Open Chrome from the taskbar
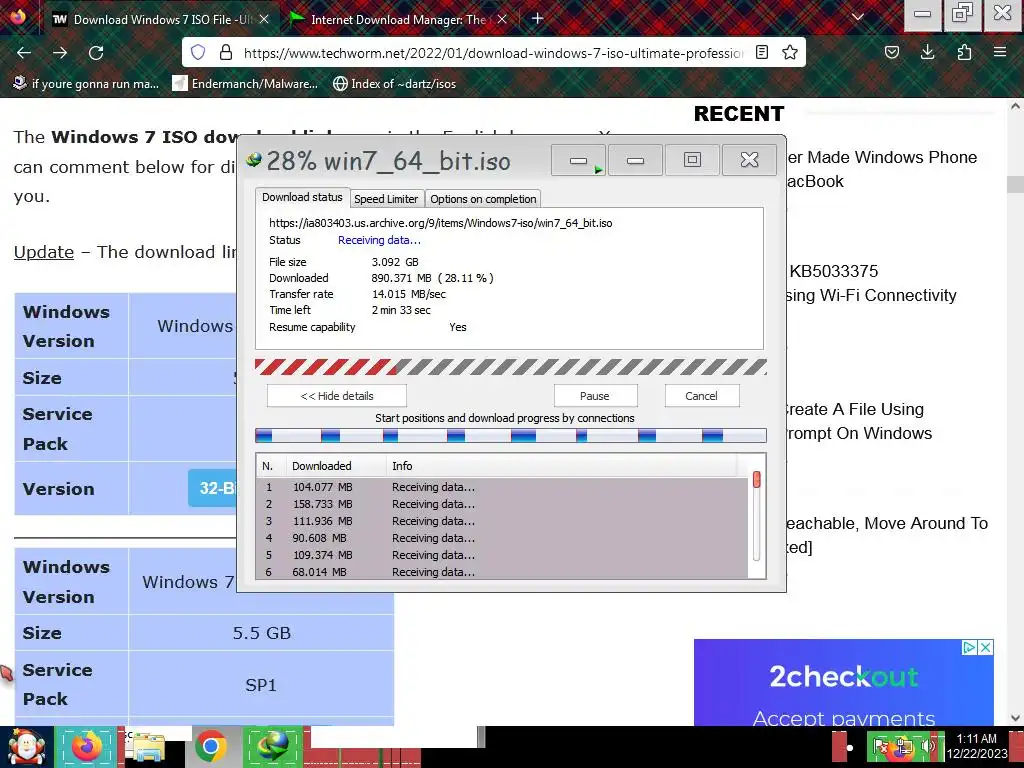 coord(210,747)
